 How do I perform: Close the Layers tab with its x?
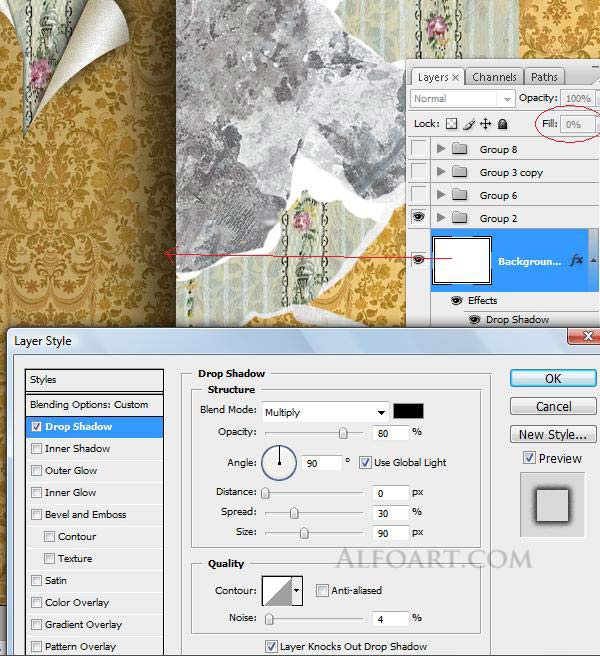tap(455, 77)
